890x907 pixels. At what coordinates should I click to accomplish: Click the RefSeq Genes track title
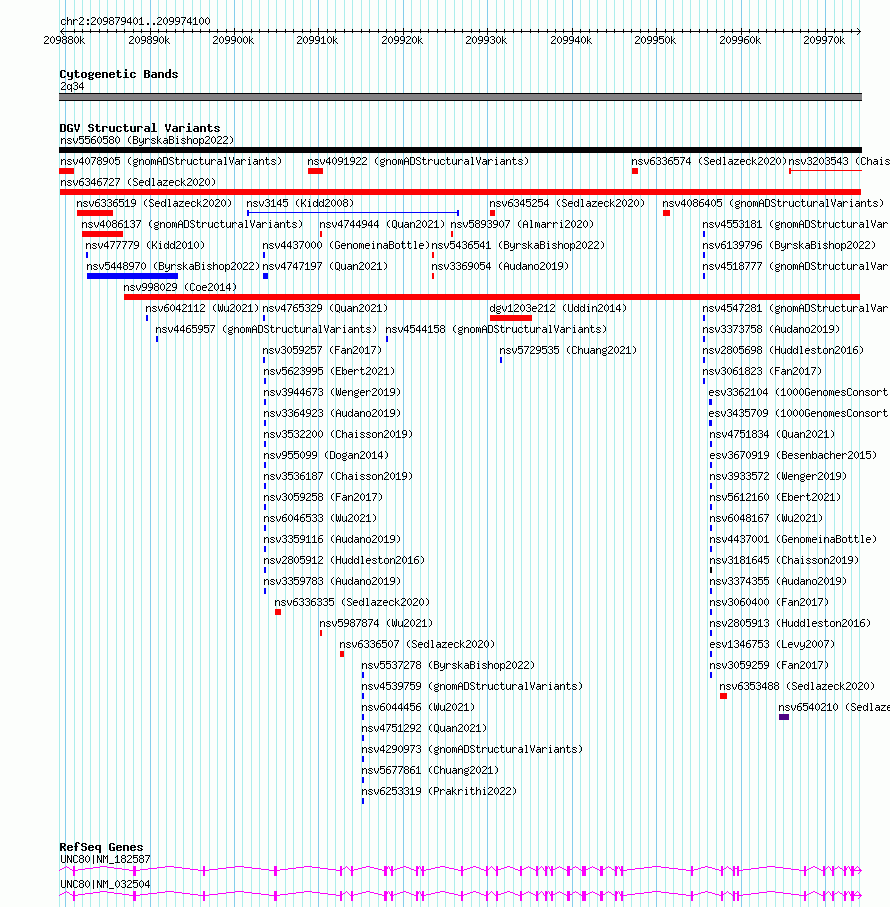tap(101, 847)
